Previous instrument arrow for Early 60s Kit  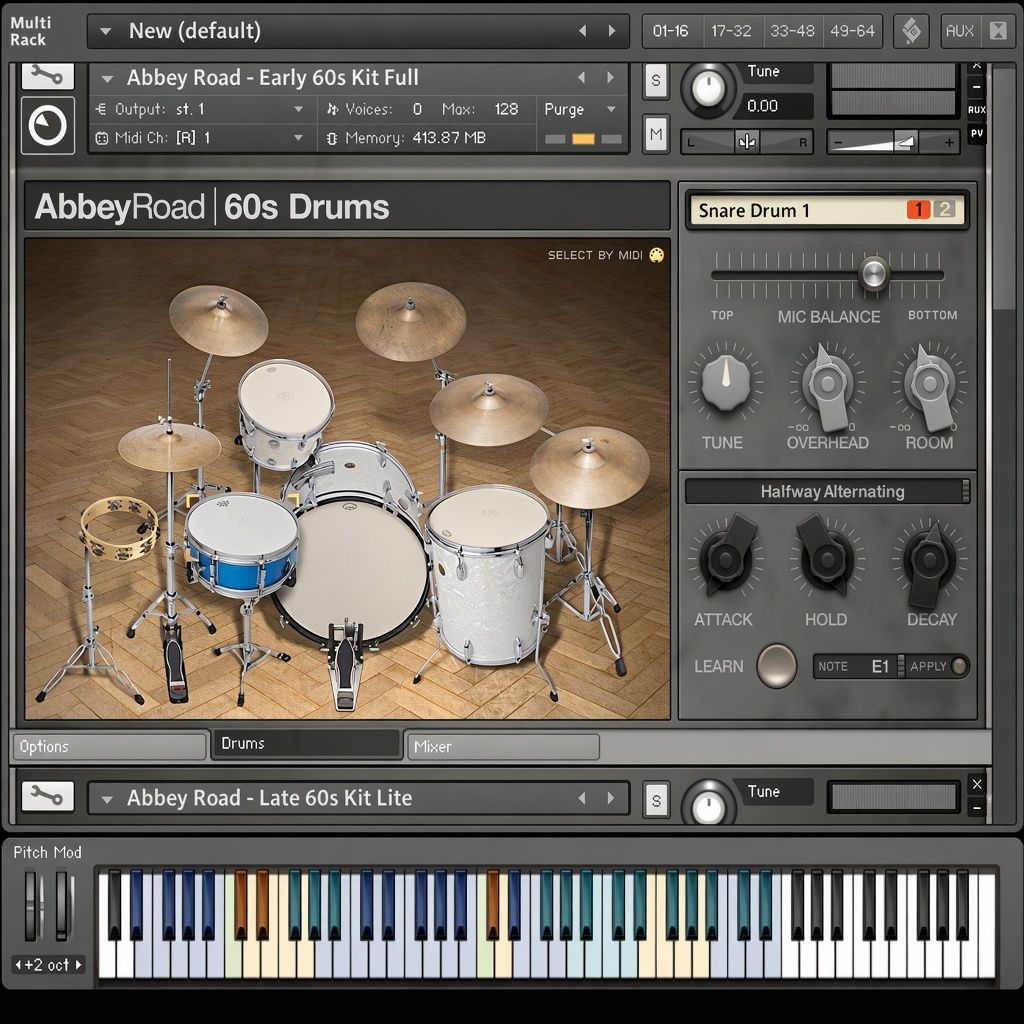tap(581, 78)
